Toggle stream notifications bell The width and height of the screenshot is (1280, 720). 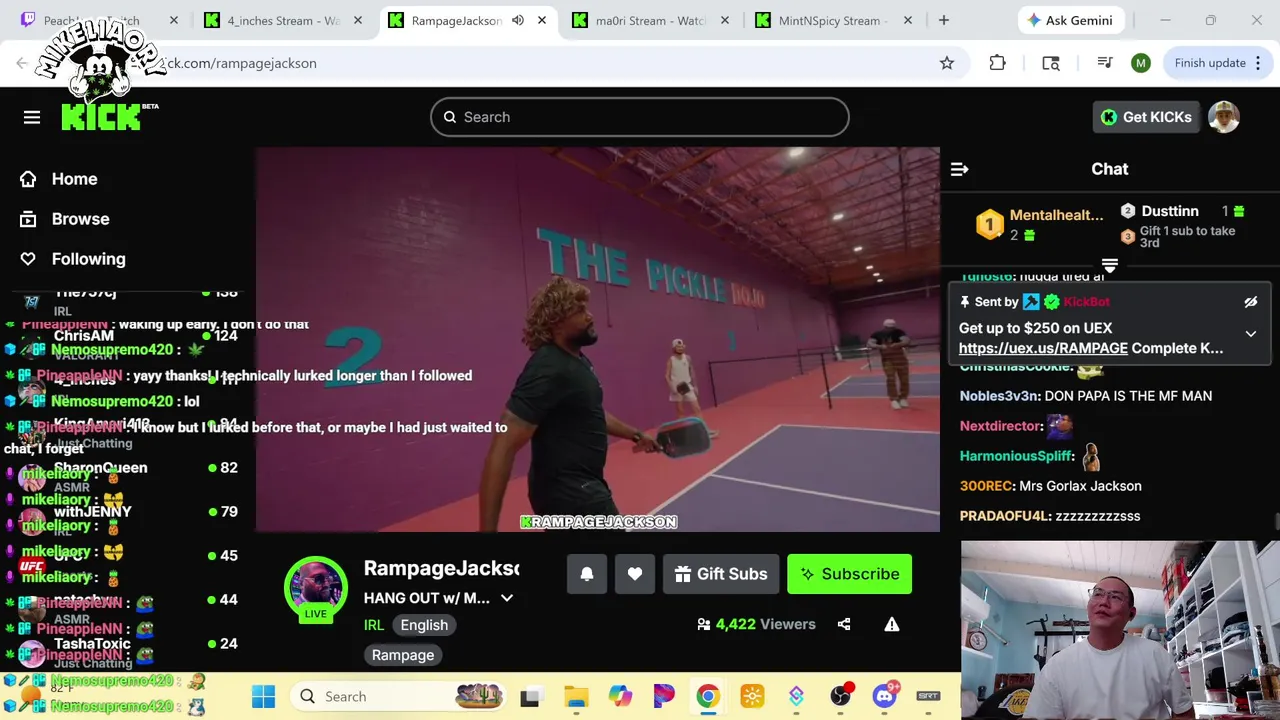587,574
